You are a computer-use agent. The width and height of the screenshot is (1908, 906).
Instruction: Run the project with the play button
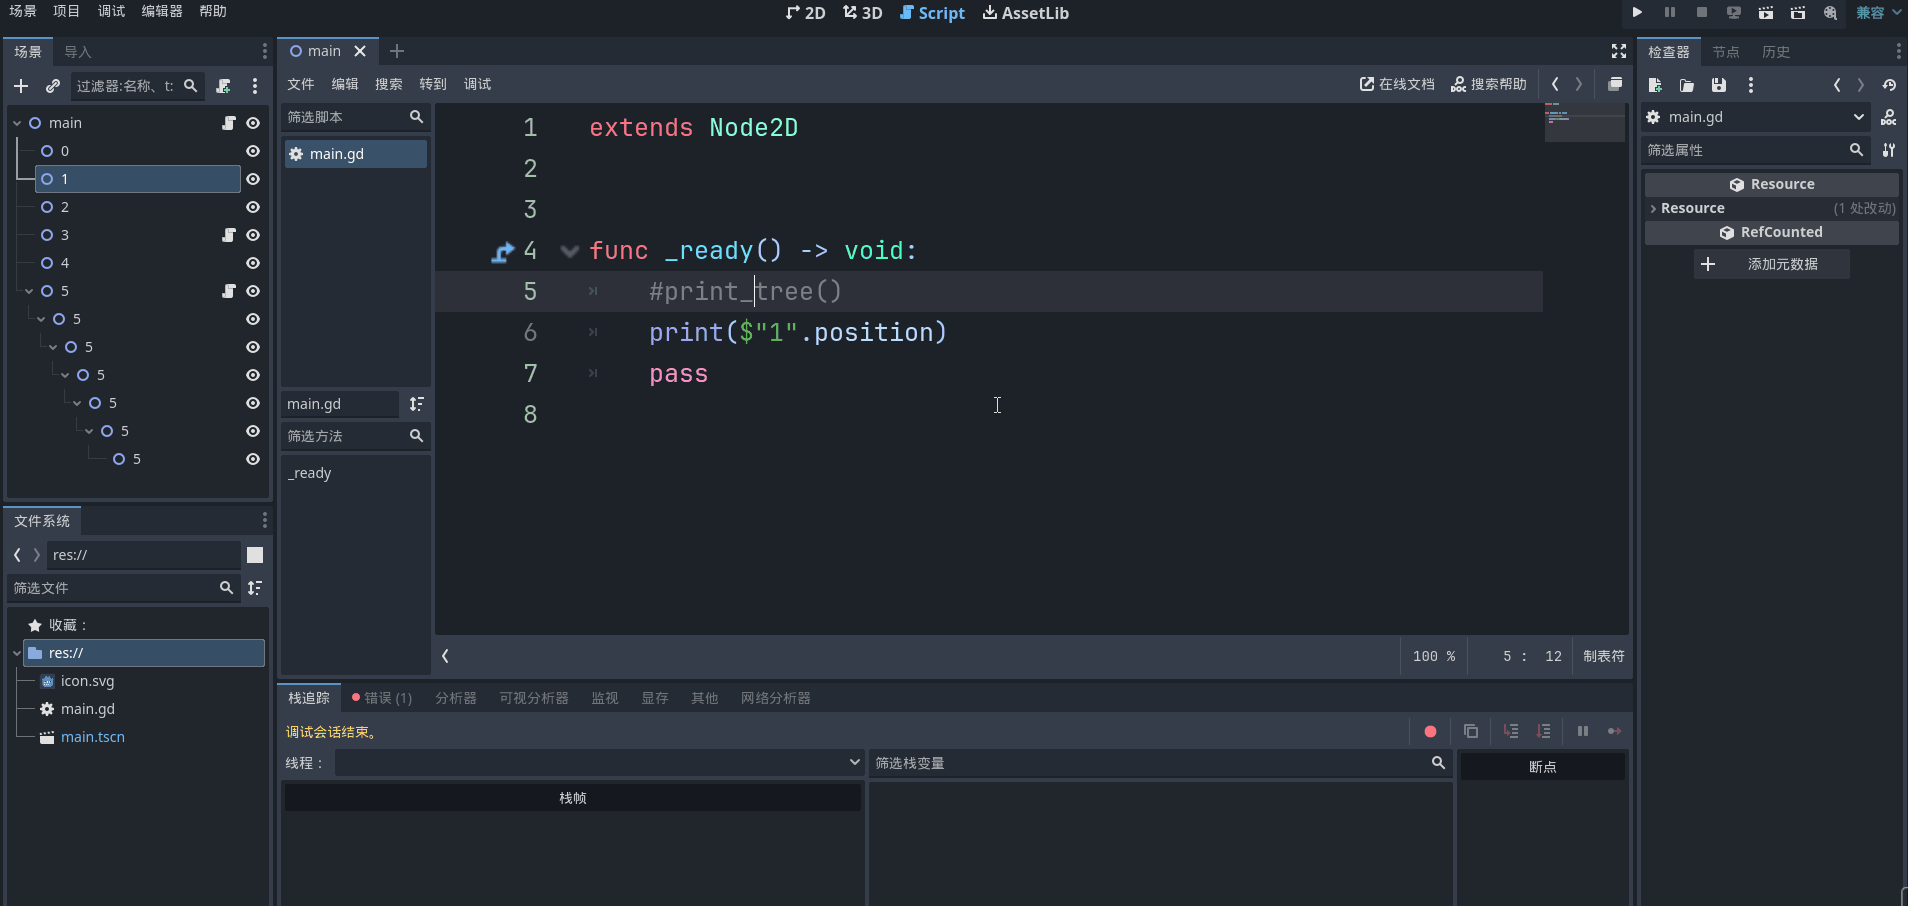pyautogui.click(x=1637, y=13)
